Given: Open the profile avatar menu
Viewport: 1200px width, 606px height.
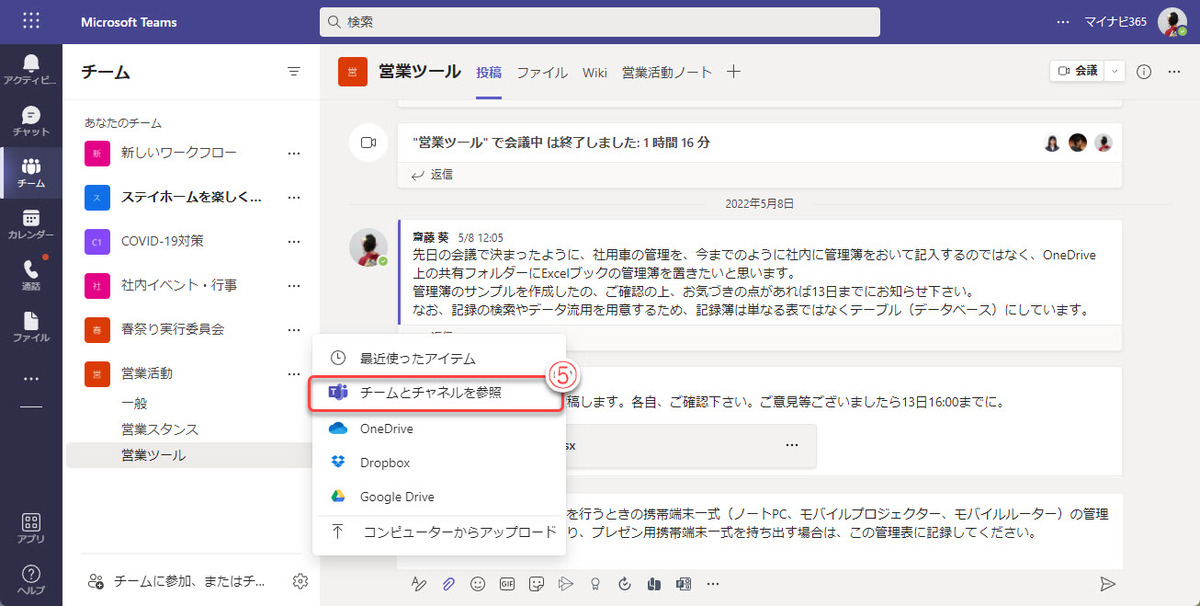Looking at the screenshot, I should click(x=1172, y=21).
